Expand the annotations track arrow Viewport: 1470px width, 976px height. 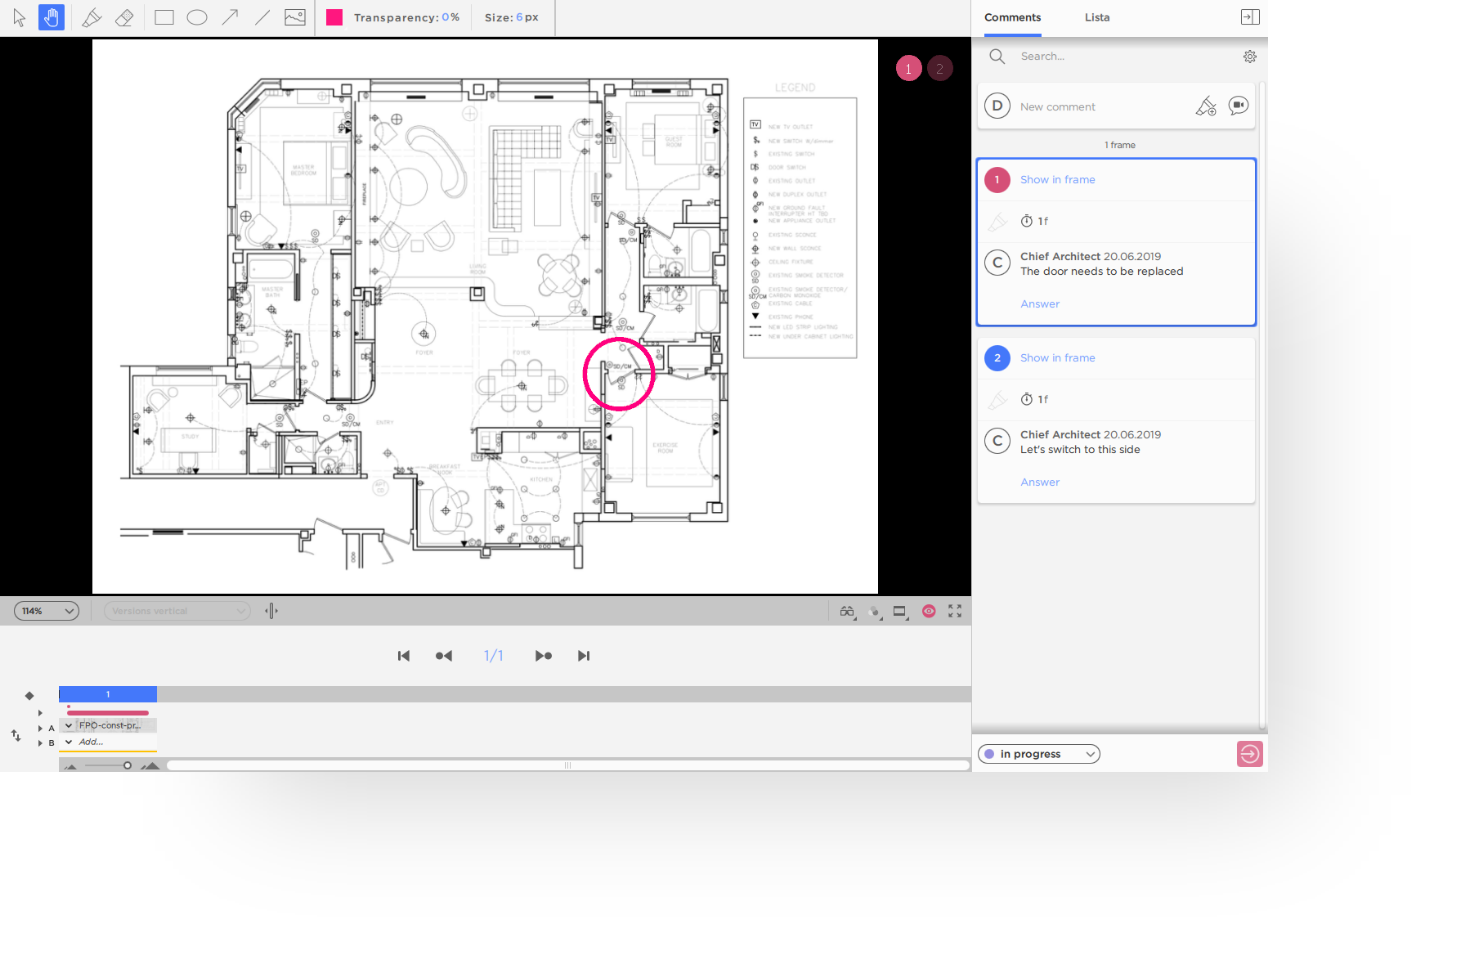pos(40,713)
